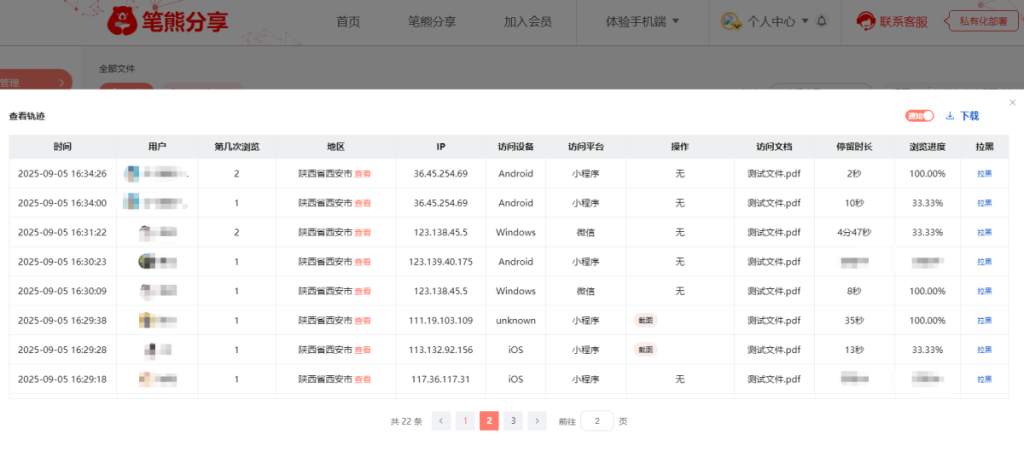Open the notification bell icon
Image resolution: width=1024 pixels, height=452 pixels.
(x=822, y=21)
